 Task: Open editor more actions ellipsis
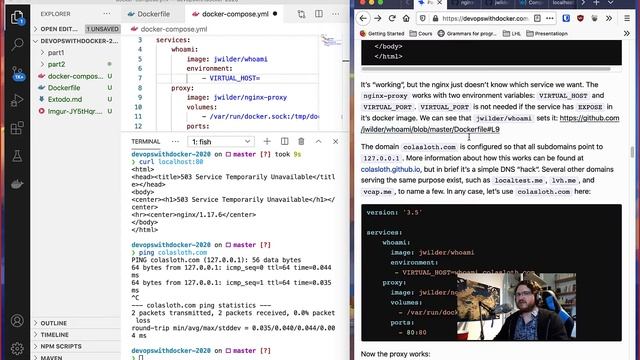tap(336, 14)
